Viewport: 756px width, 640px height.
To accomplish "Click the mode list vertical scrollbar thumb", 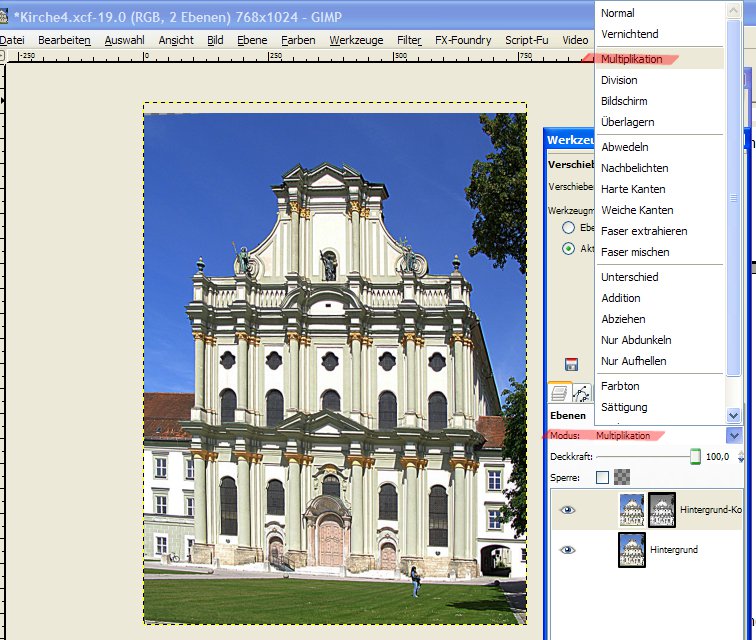I will (733, 198).
